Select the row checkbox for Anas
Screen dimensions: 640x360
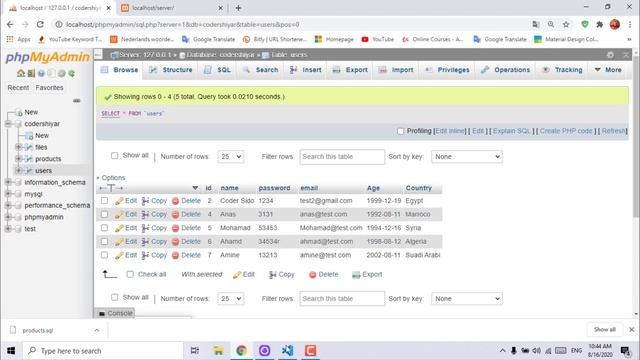[x=104, y=214]
